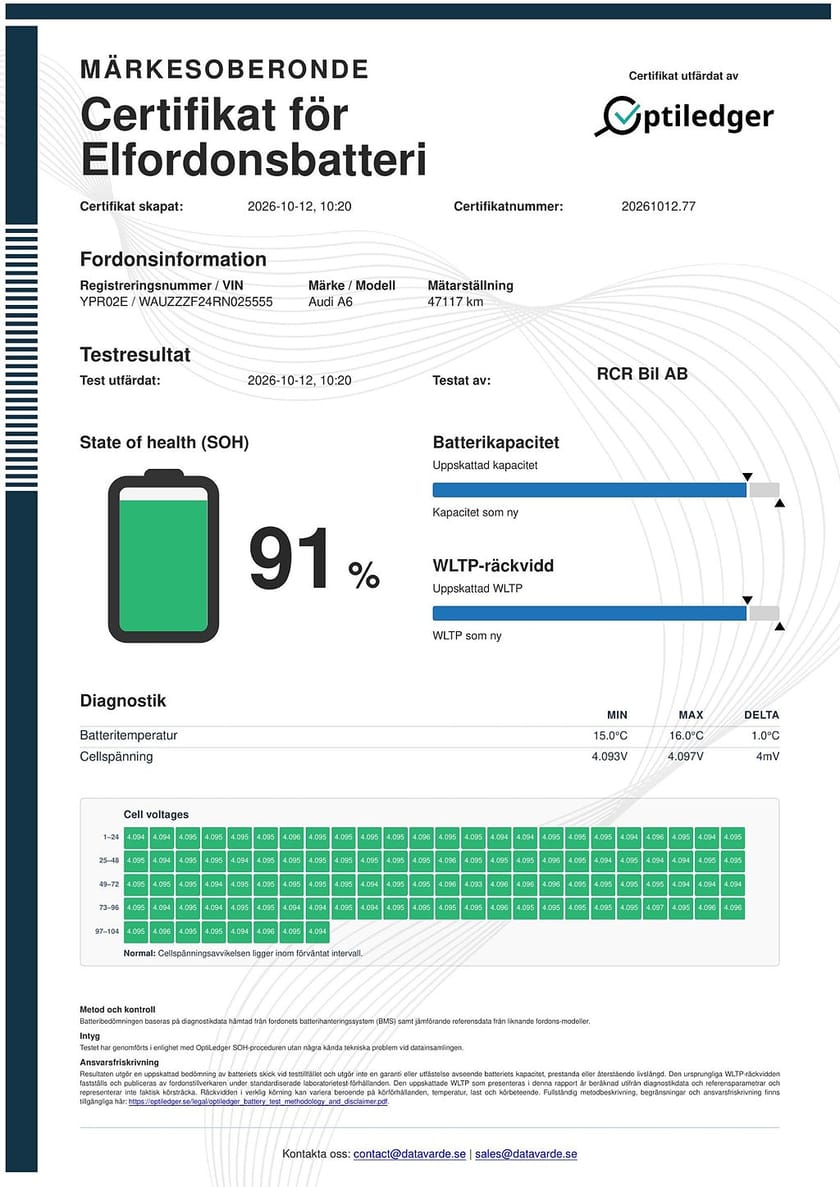Open the contact@datavarde.se email link
The image size is (840, 1187).
coord(409,1154)
